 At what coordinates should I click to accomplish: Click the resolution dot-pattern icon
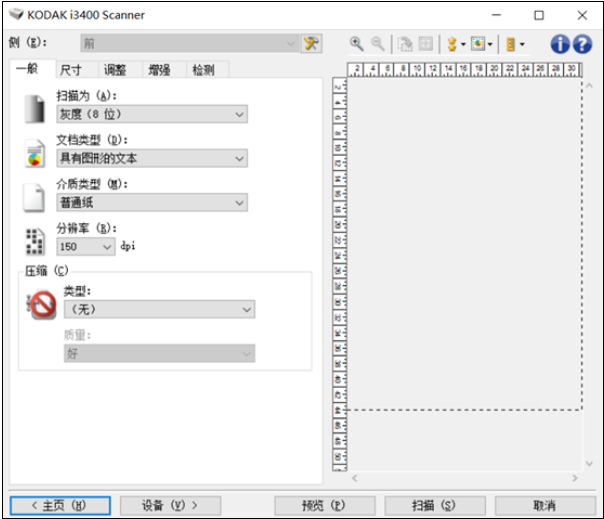(35, 242)
